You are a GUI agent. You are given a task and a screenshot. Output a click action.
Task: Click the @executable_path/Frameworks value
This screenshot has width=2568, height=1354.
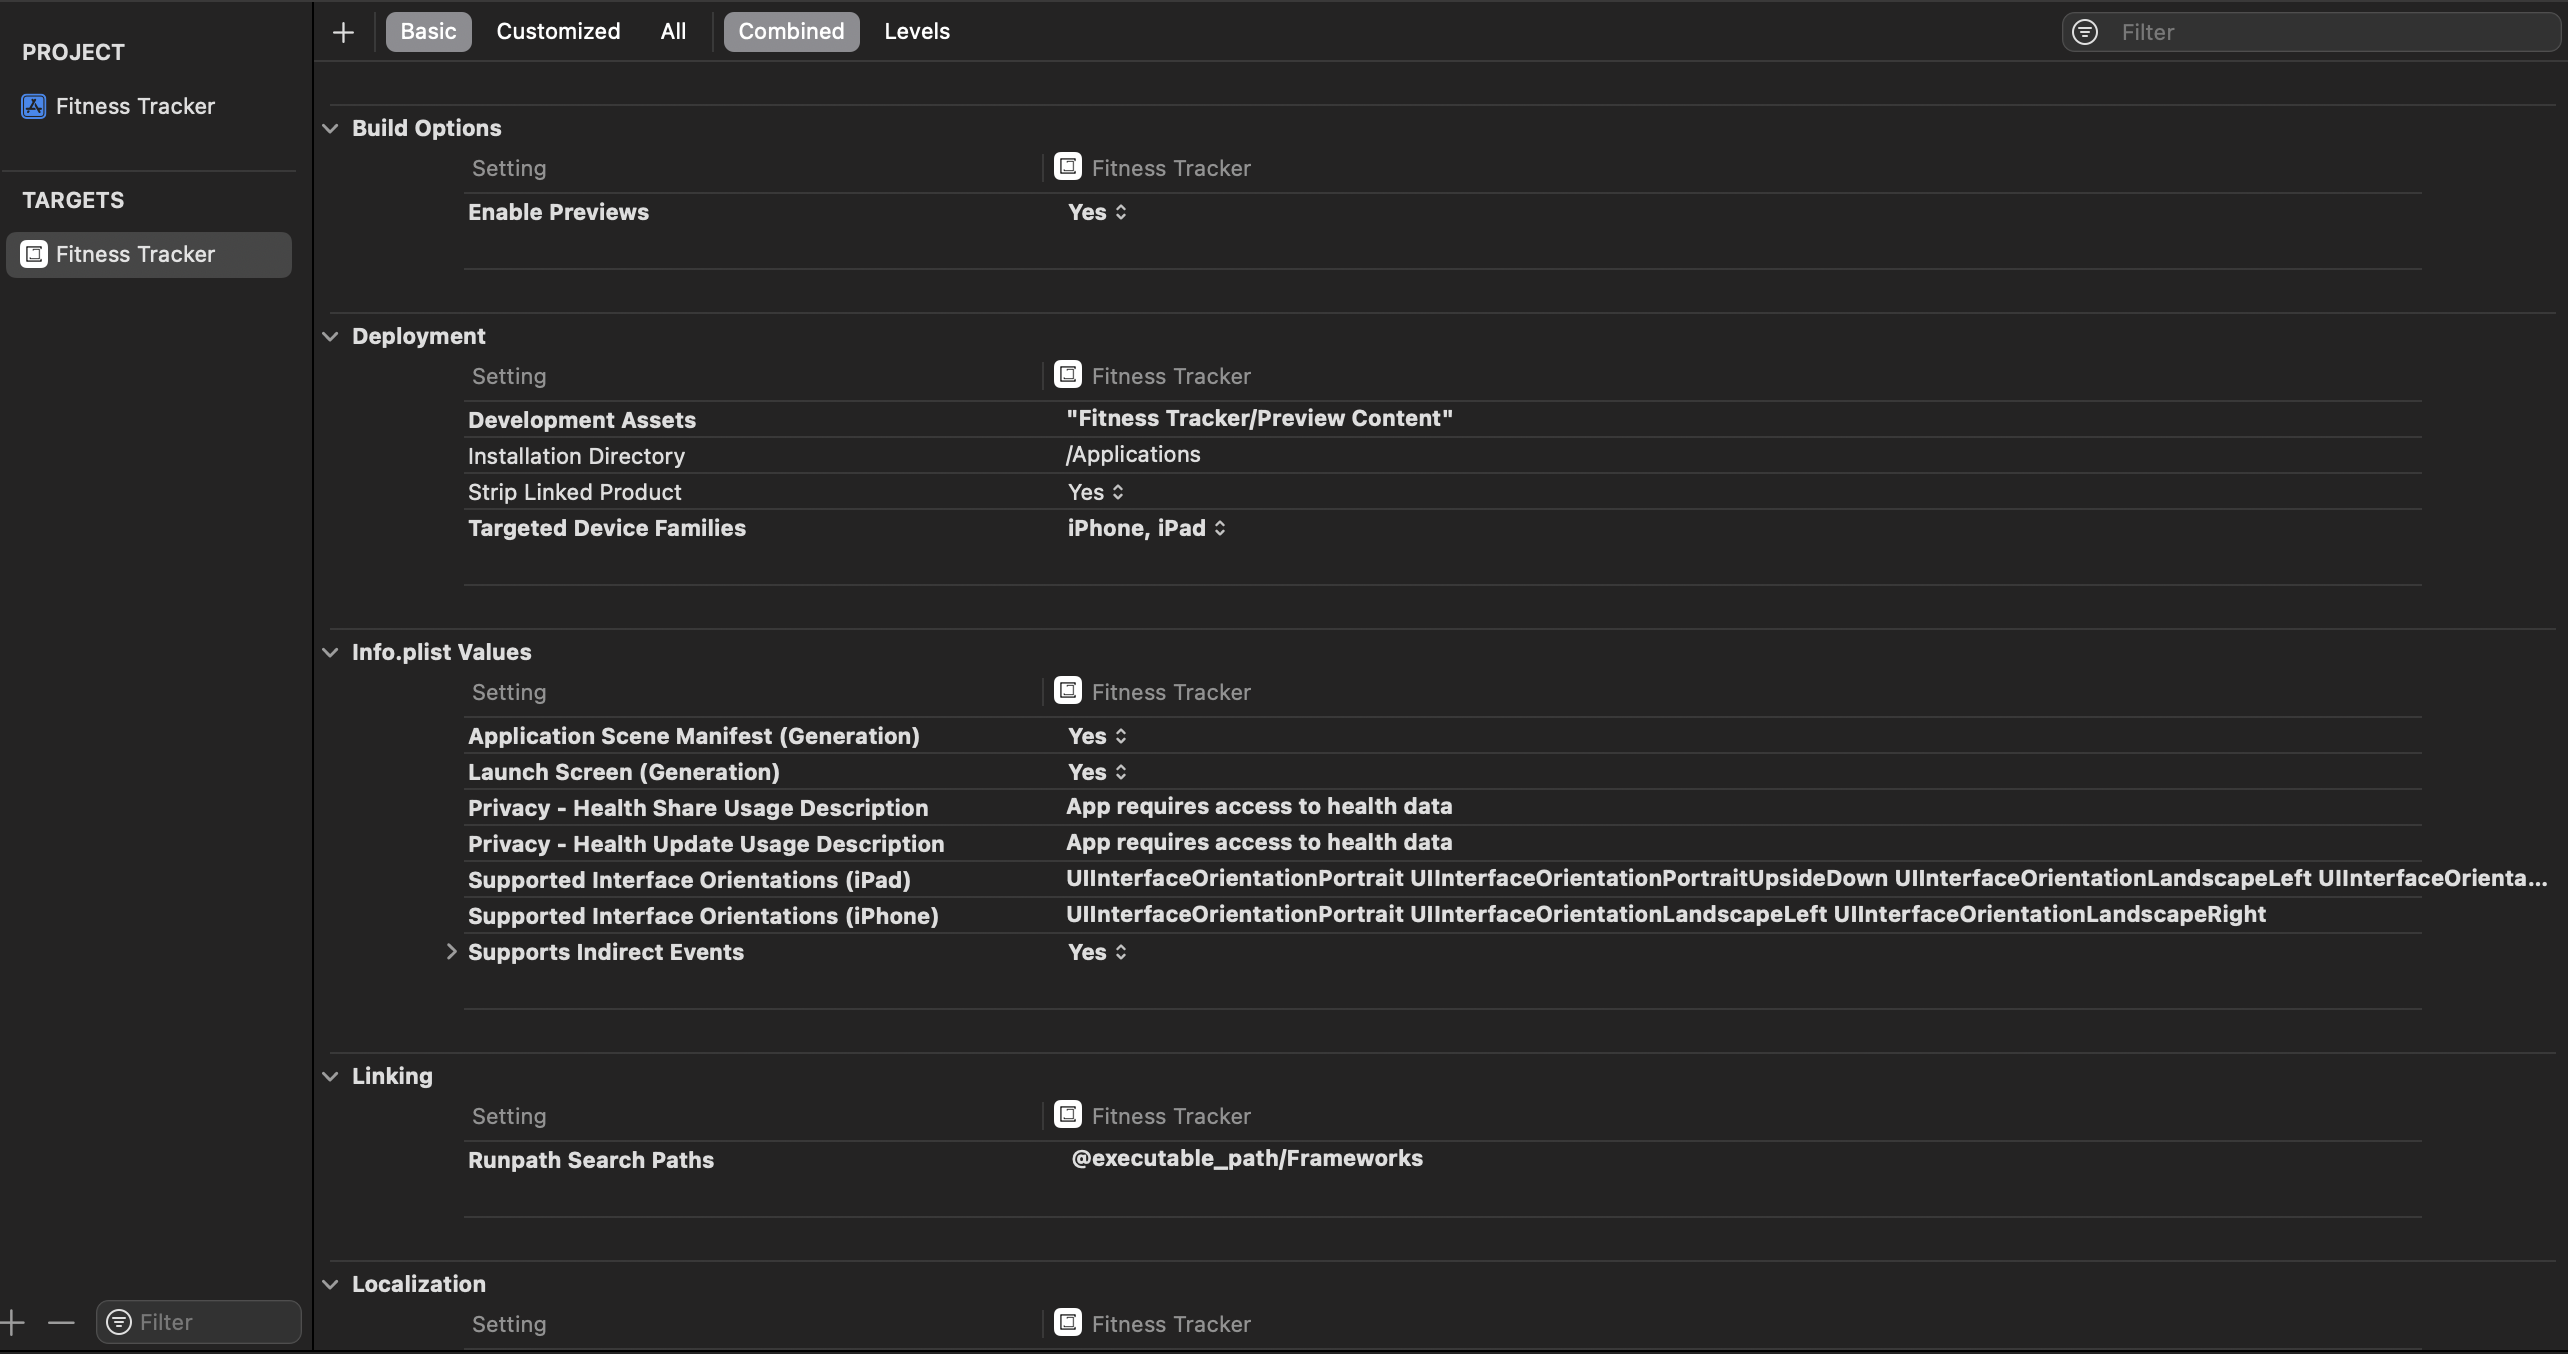point(1247,1158)
